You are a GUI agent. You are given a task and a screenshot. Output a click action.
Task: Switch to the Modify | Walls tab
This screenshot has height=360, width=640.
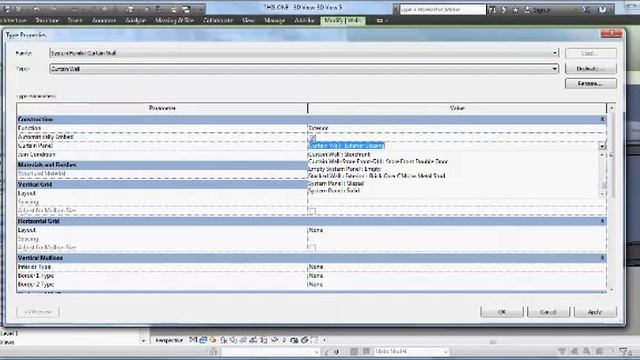tap(343, 20)
